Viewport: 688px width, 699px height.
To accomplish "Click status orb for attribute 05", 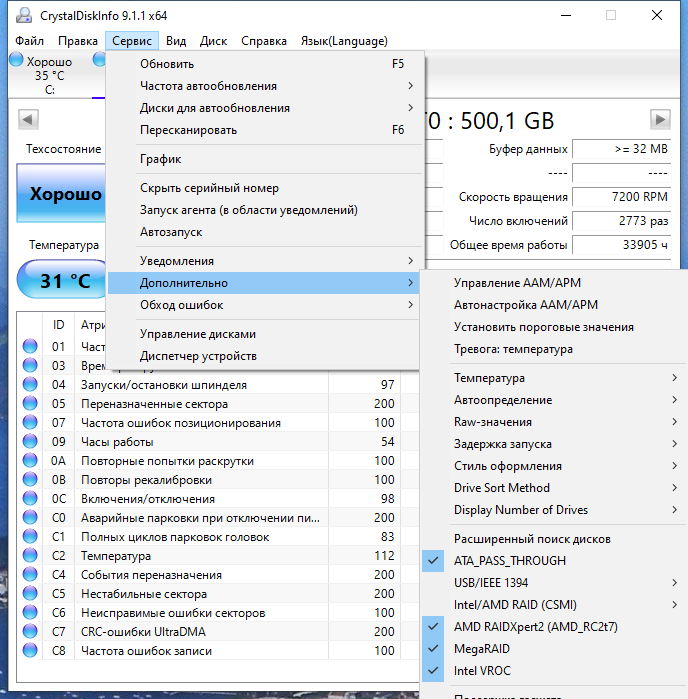I will point(30,403).
